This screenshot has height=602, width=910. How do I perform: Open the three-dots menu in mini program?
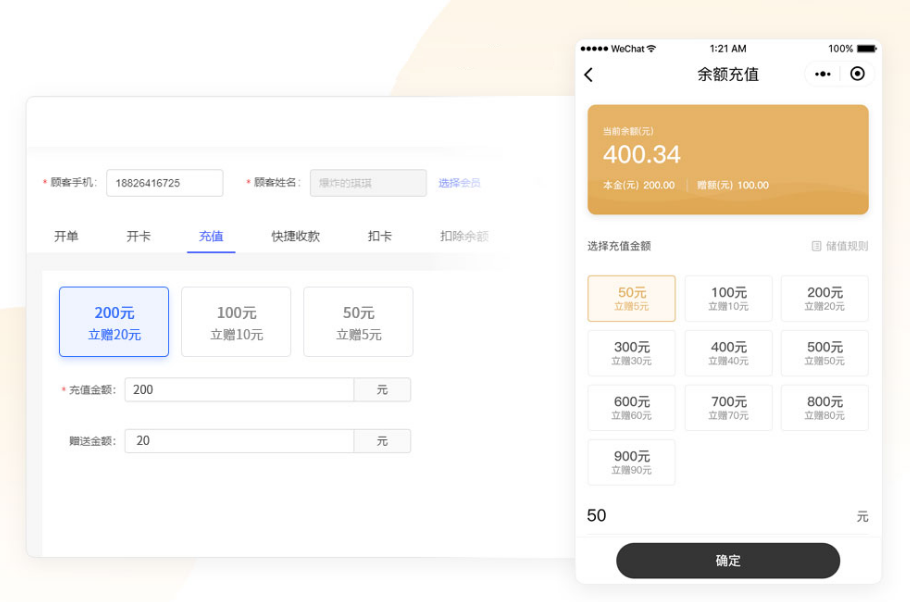click(x=822, y=74)
